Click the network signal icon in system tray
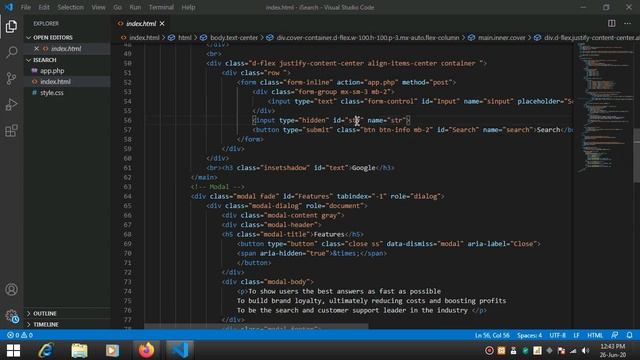 (x=573, y=351)
